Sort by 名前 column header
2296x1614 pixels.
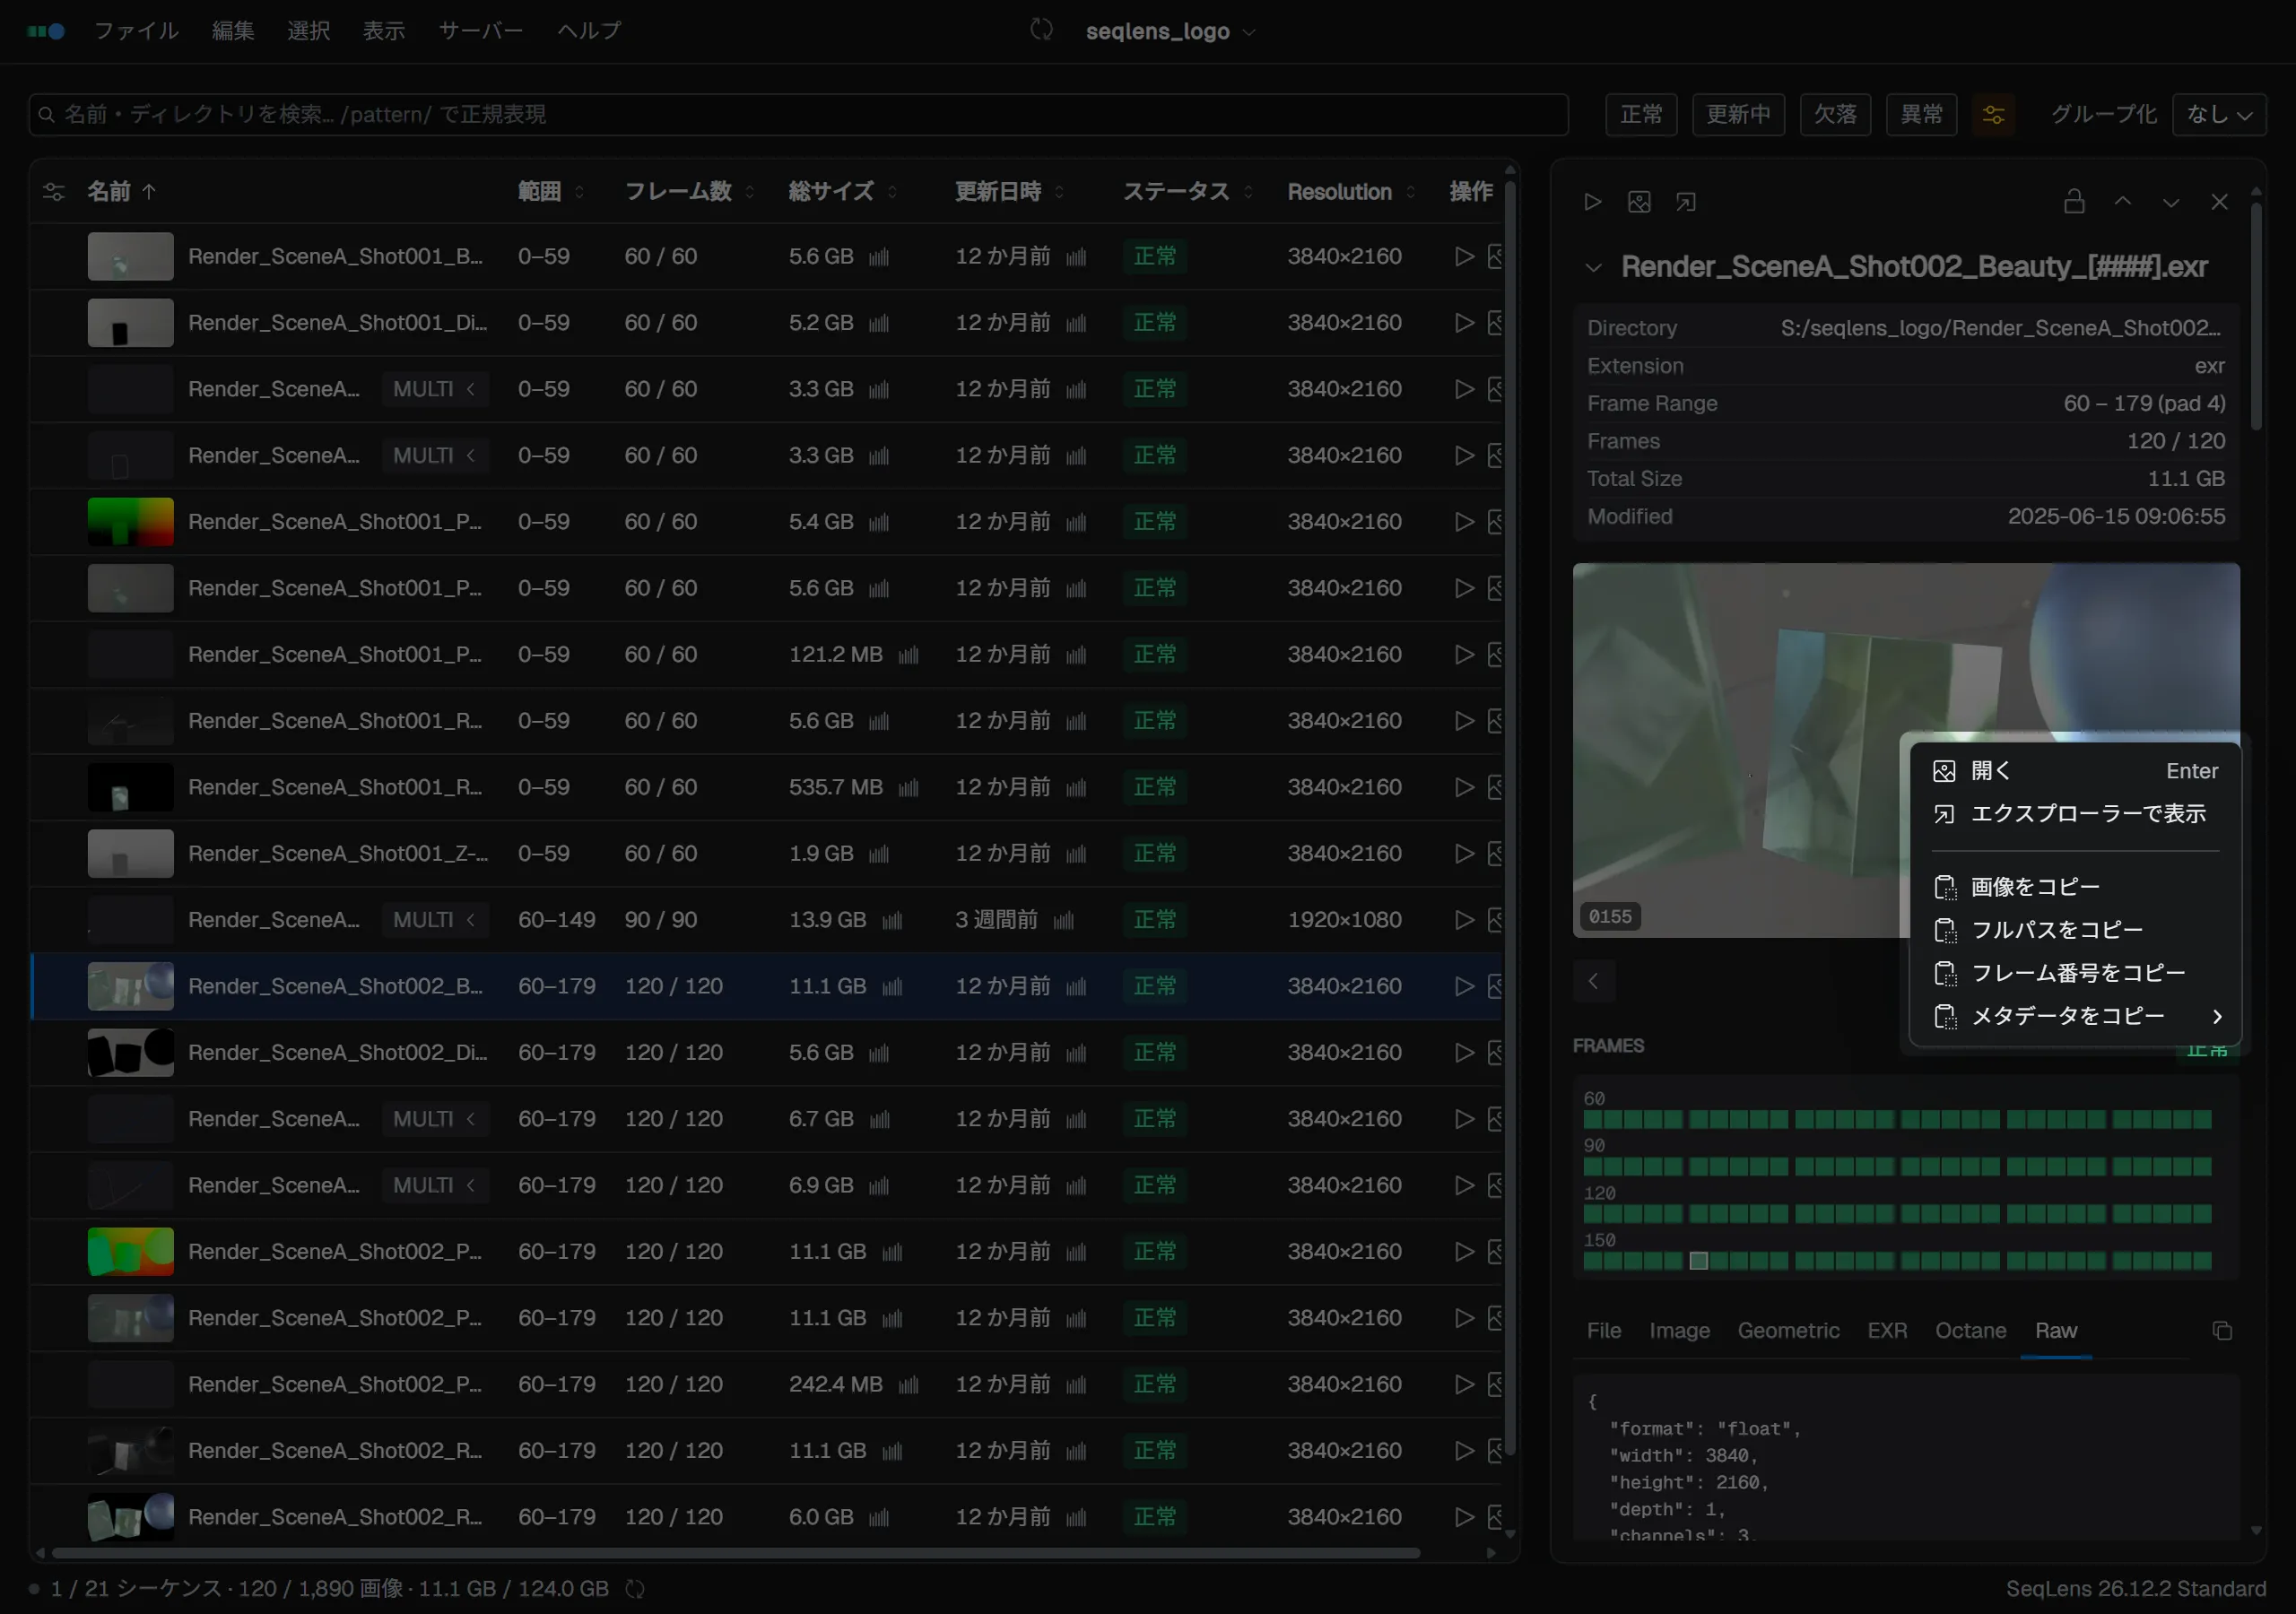coord(121,191)
